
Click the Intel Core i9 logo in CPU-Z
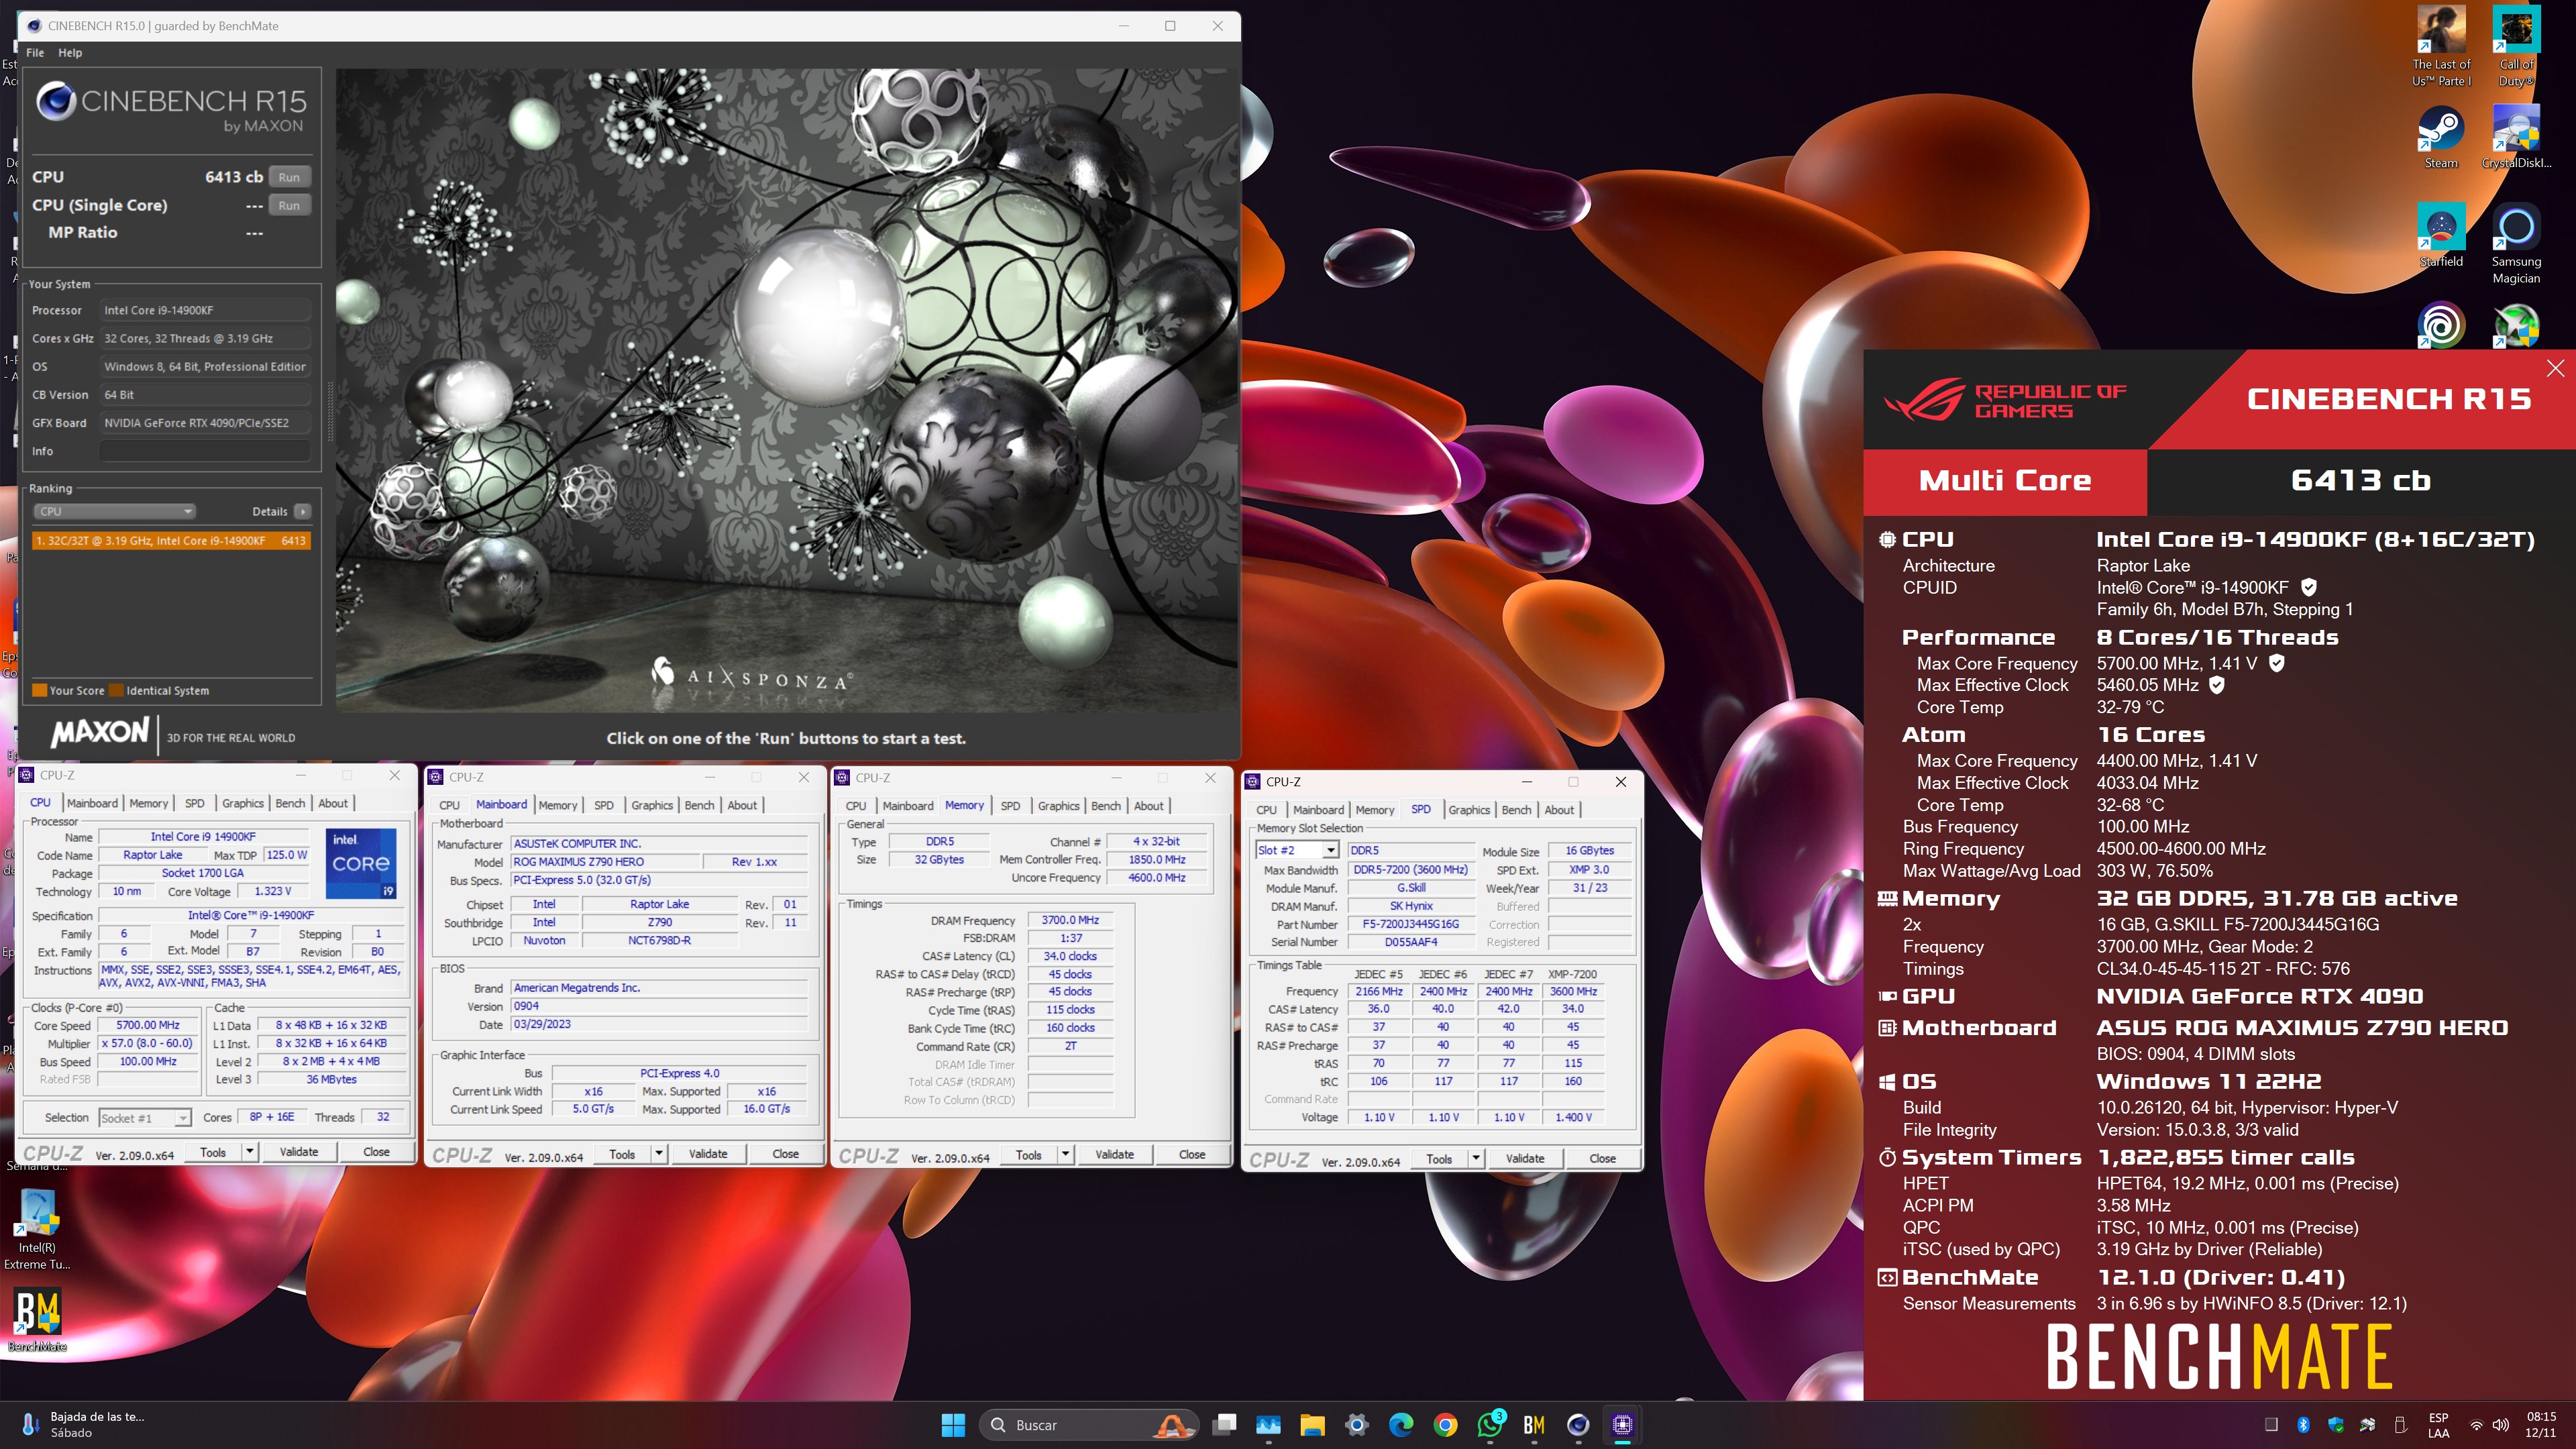[361, 863]
